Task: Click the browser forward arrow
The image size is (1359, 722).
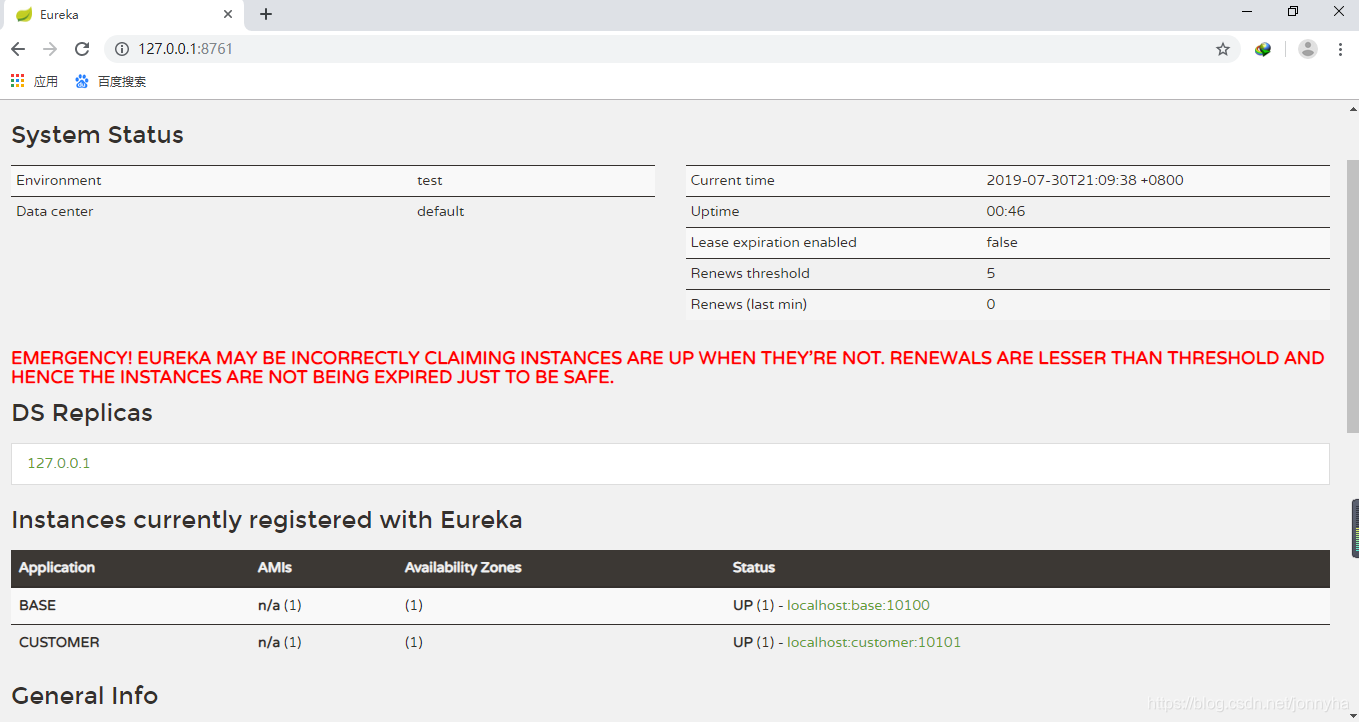Action: coord(50,49)
